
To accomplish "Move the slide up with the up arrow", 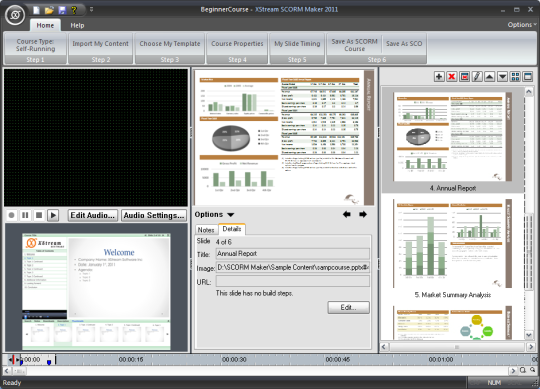I will point(490,76).
